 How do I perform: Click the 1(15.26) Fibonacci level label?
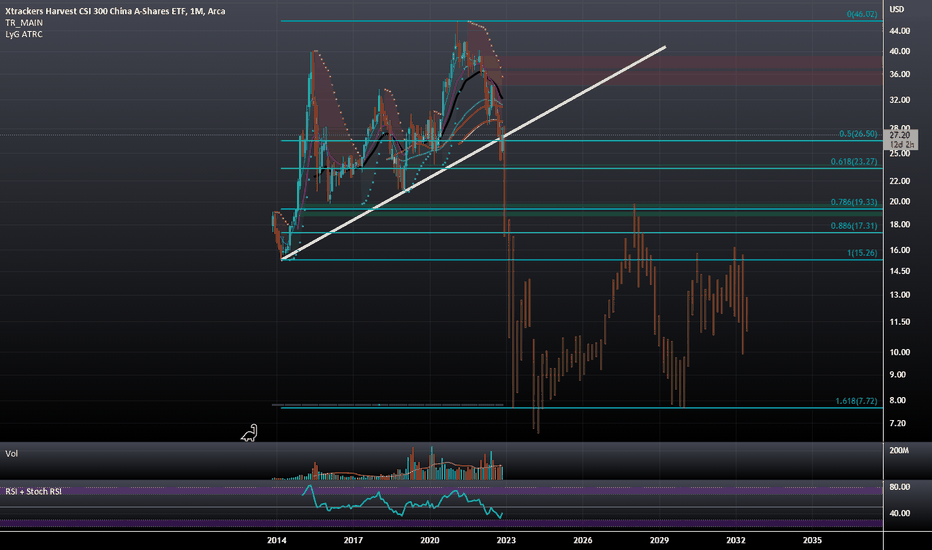coord(862,253)
